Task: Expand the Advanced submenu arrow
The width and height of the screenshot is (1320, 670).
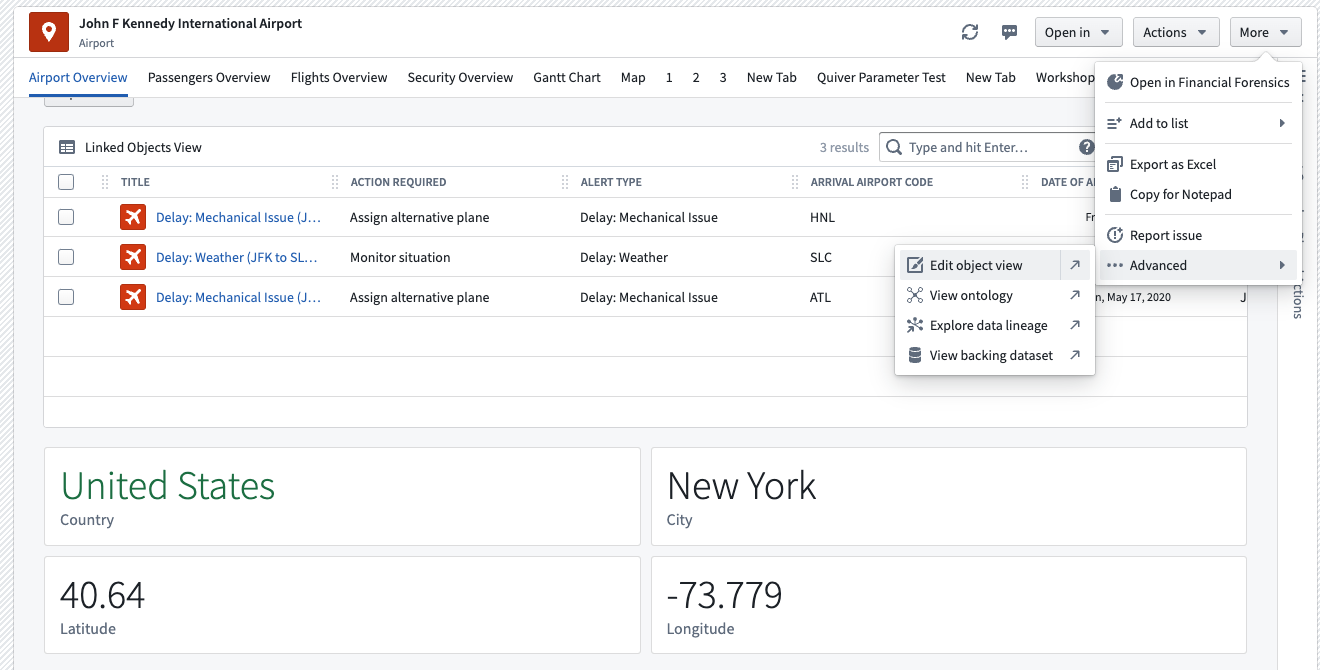Action: (1282, 265)
